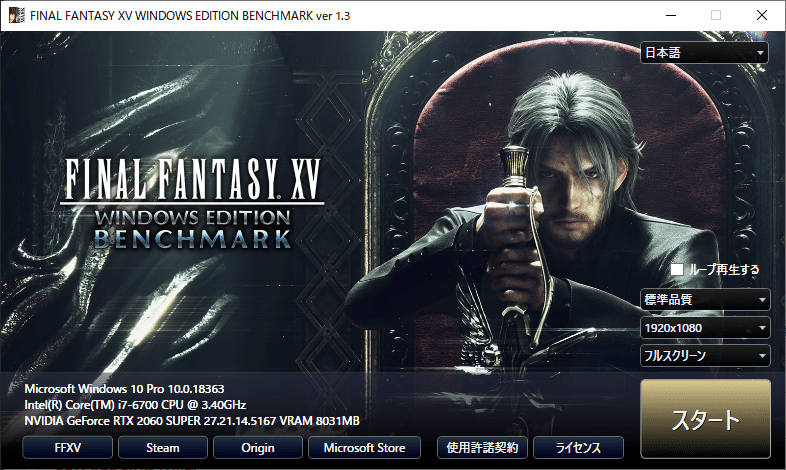786x470 pixels.
Task: Open the フルスクリーン display mode dropdown
Action: click(705, 356)
